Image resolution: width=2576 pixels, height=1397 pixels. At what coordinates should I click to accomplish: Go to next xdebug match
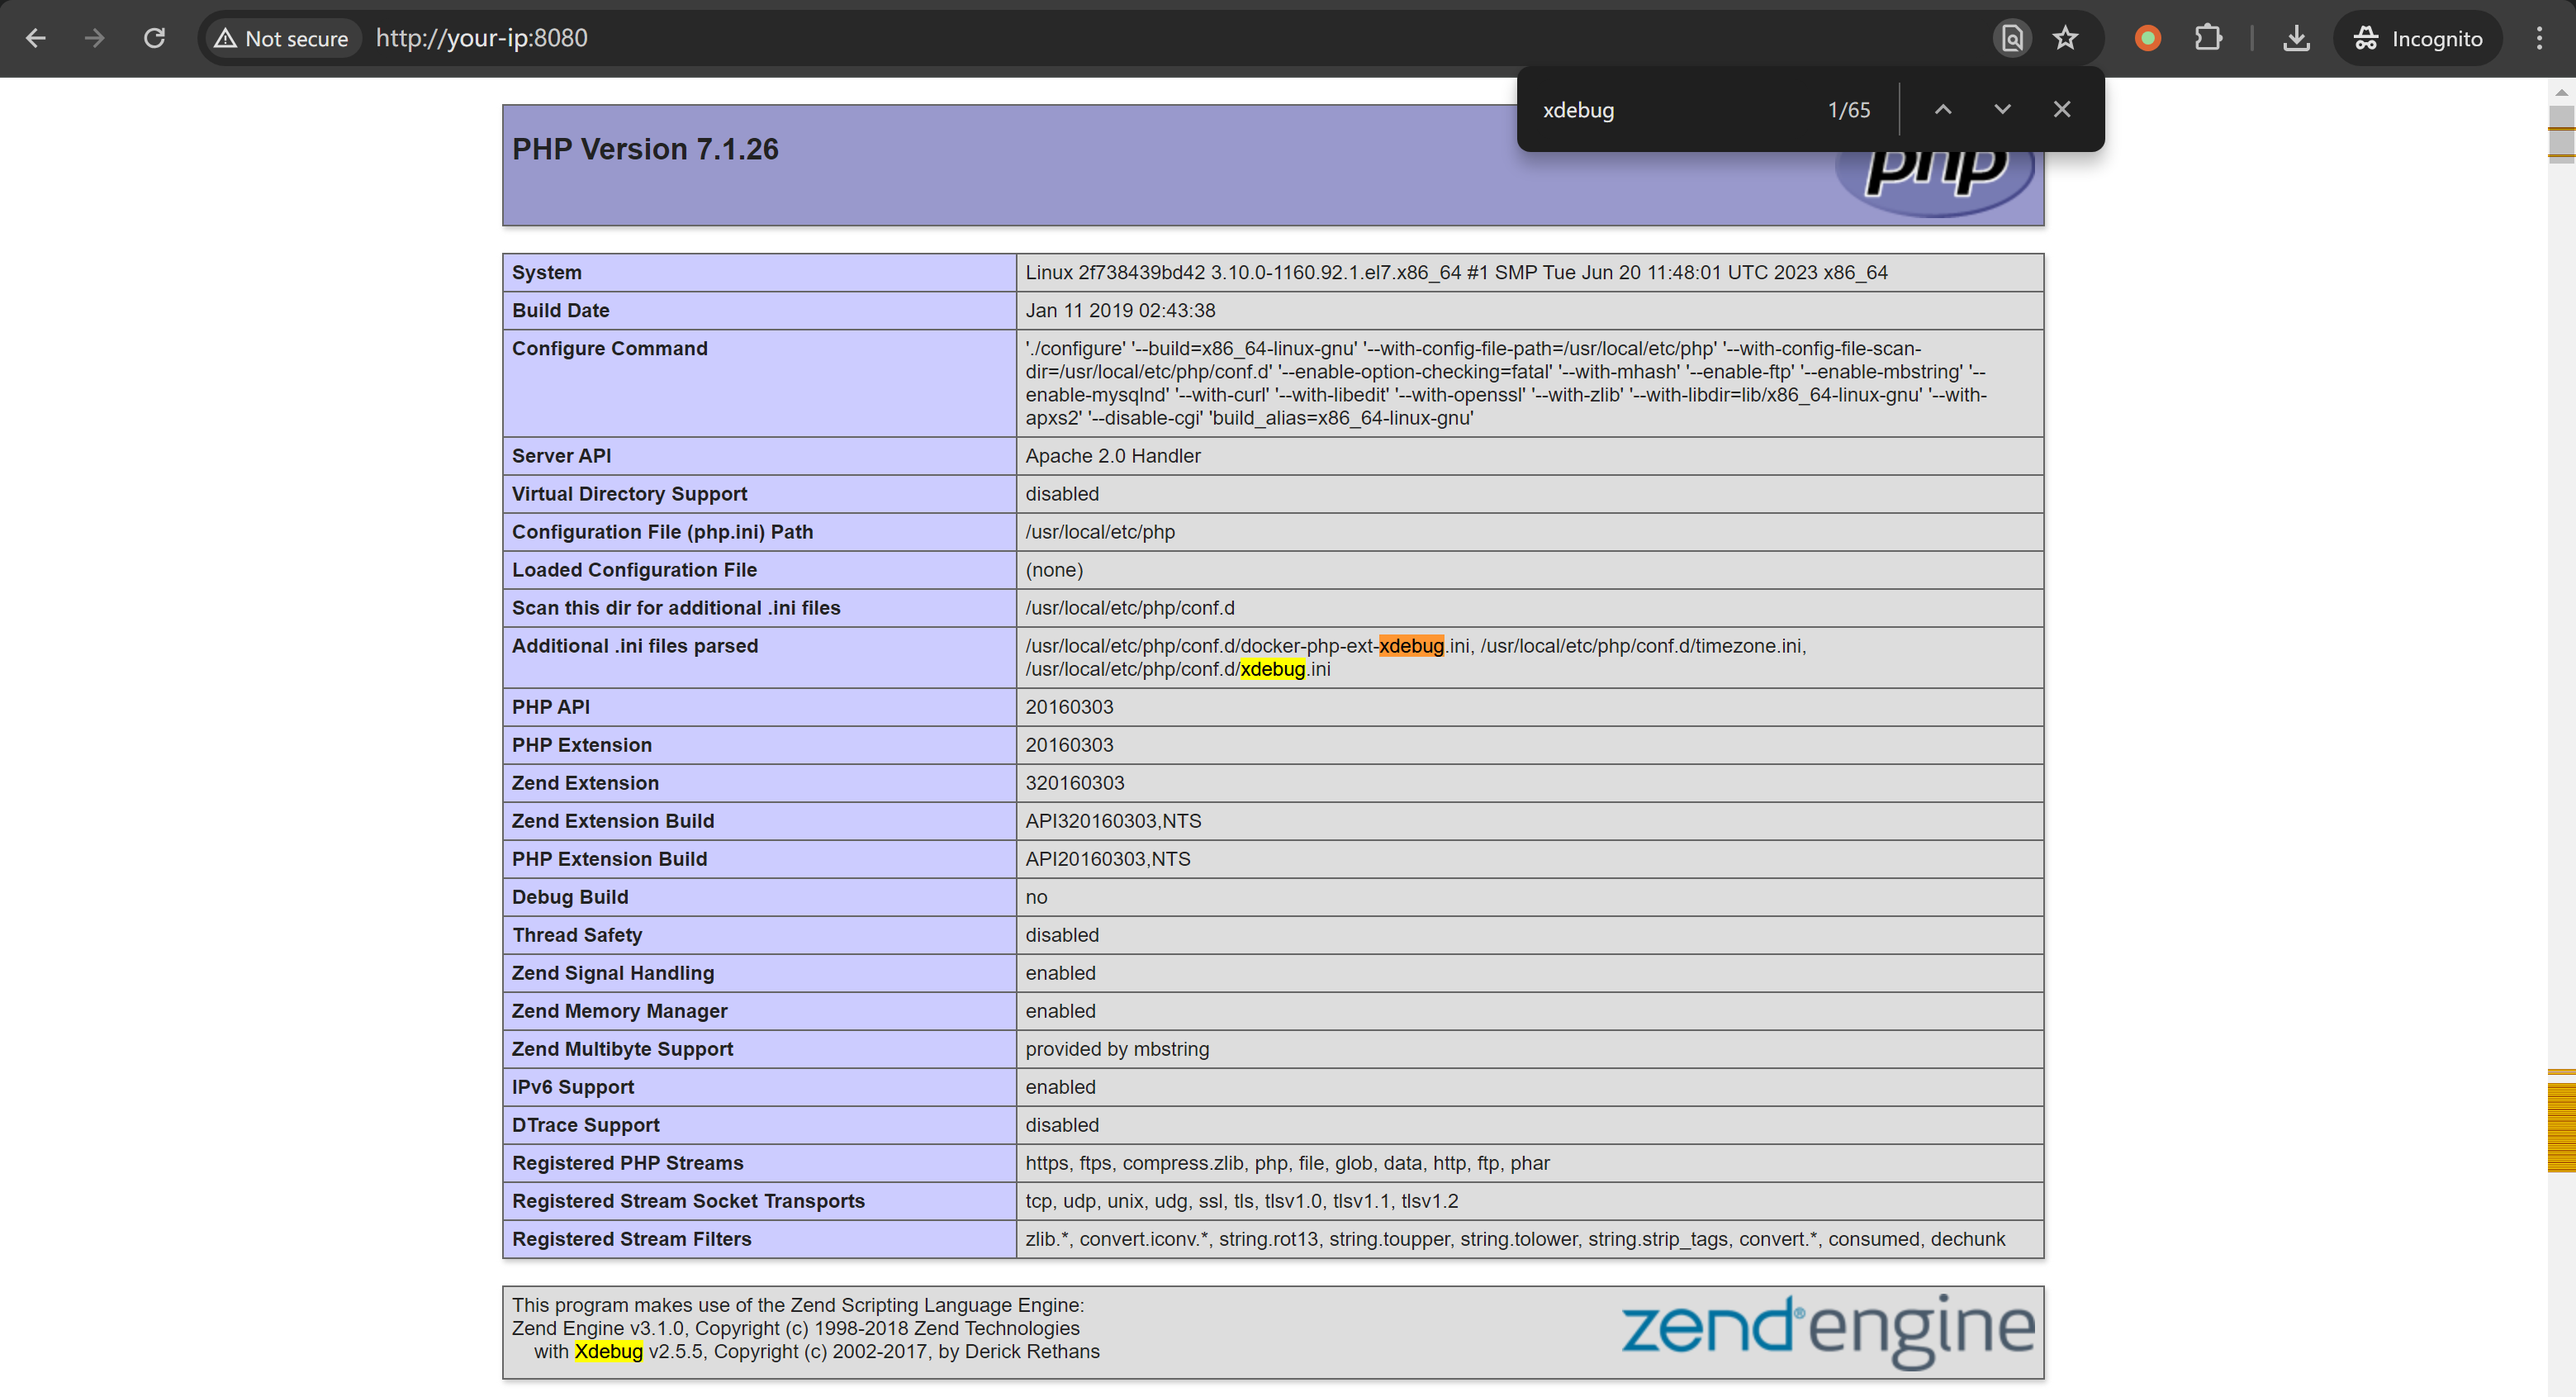(2002, 110)
